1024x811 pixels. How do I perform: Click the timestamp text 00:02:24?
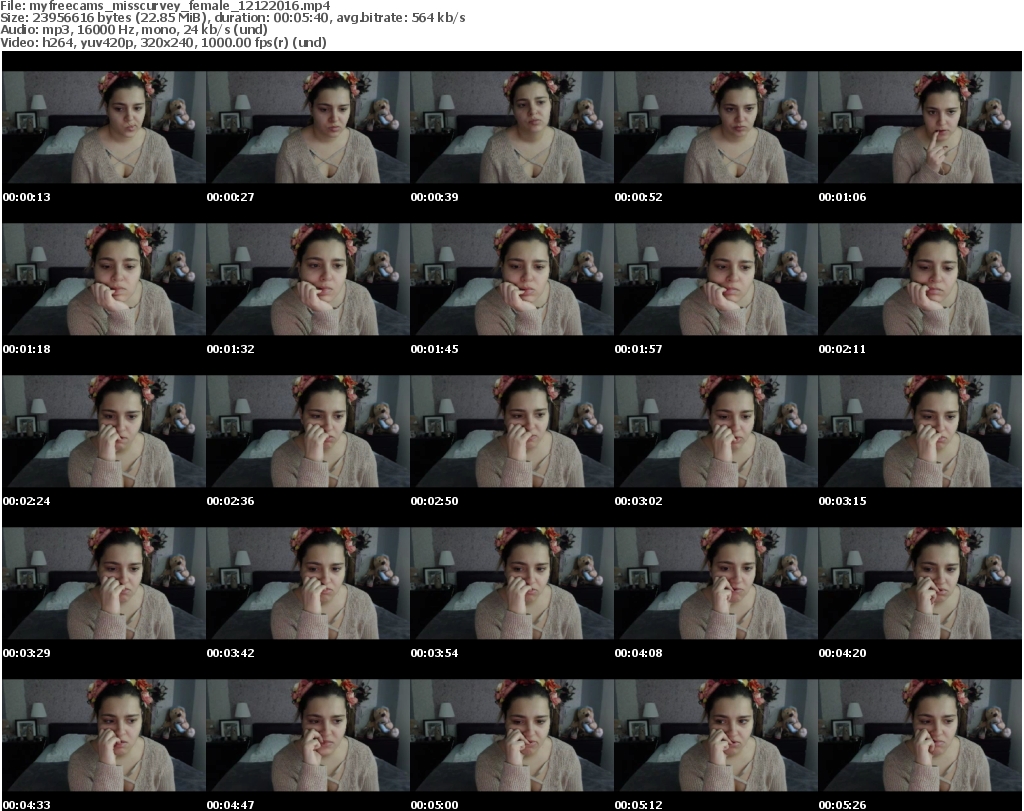[x=27, y=501]
